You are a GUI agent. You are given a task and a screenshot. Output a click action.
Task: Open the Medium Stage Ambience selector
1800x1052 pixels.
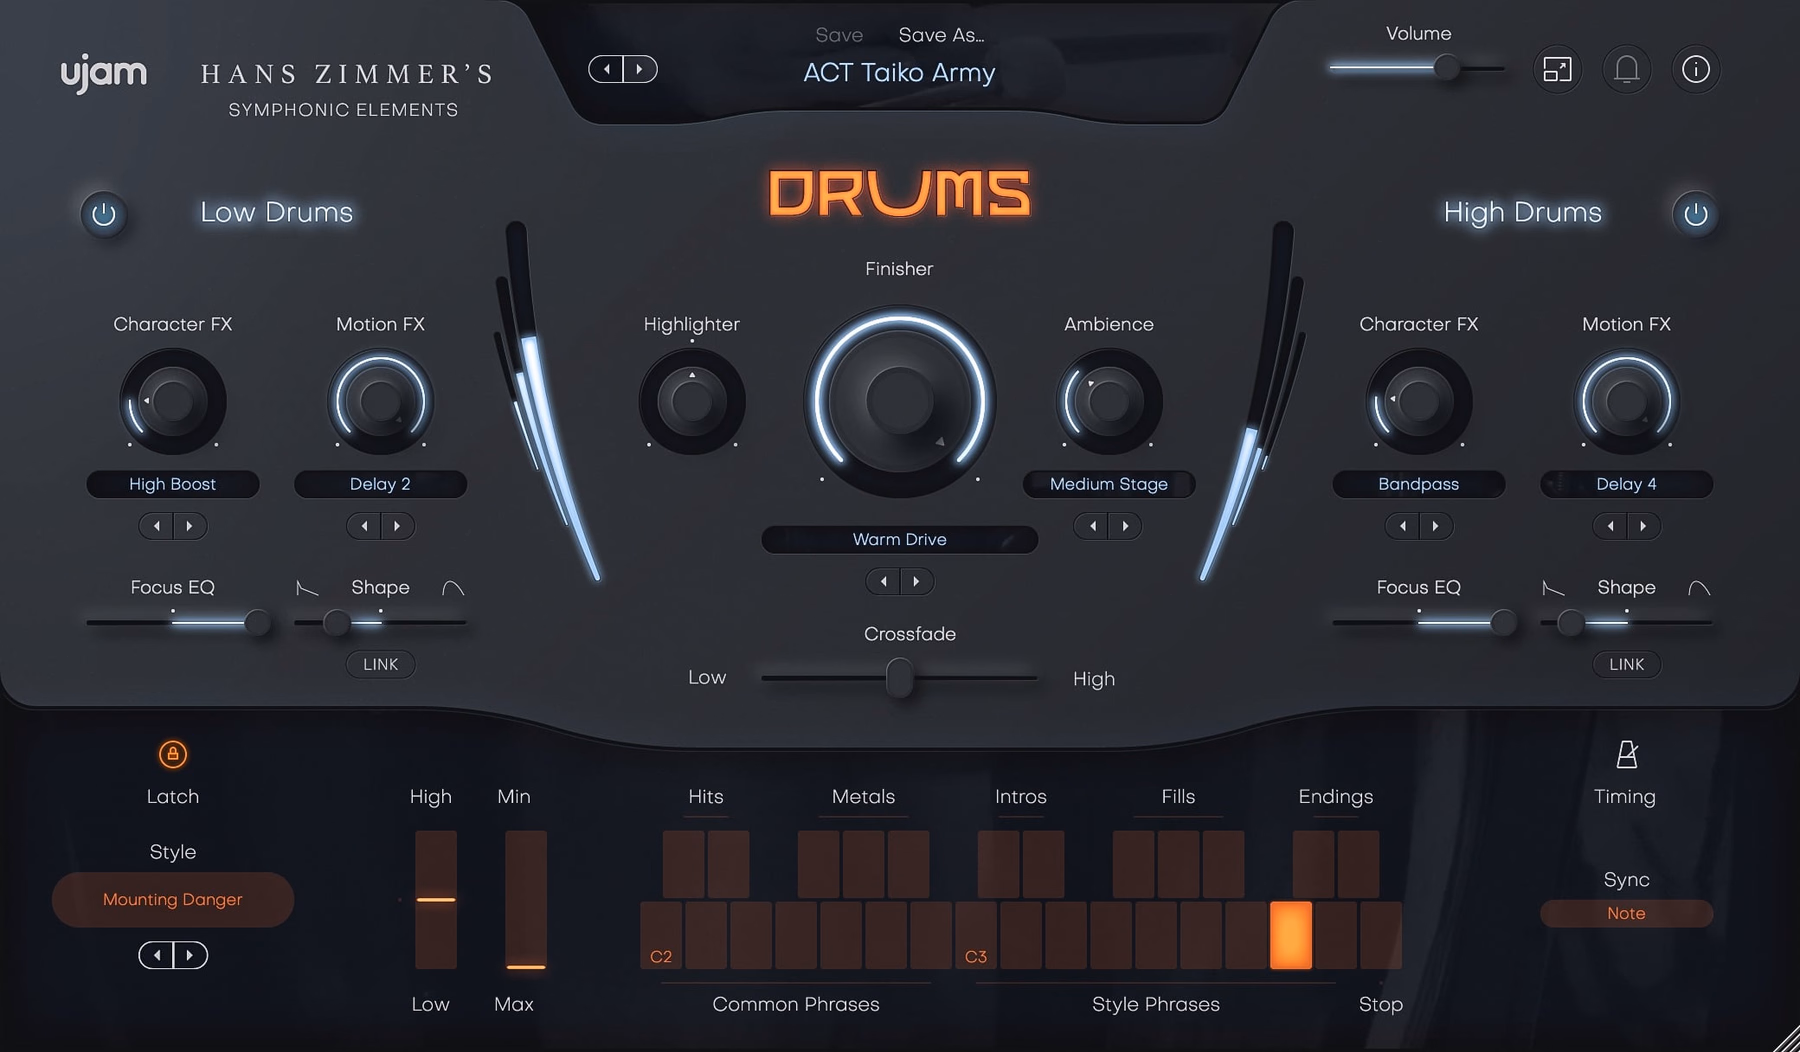pos(1109,484)
